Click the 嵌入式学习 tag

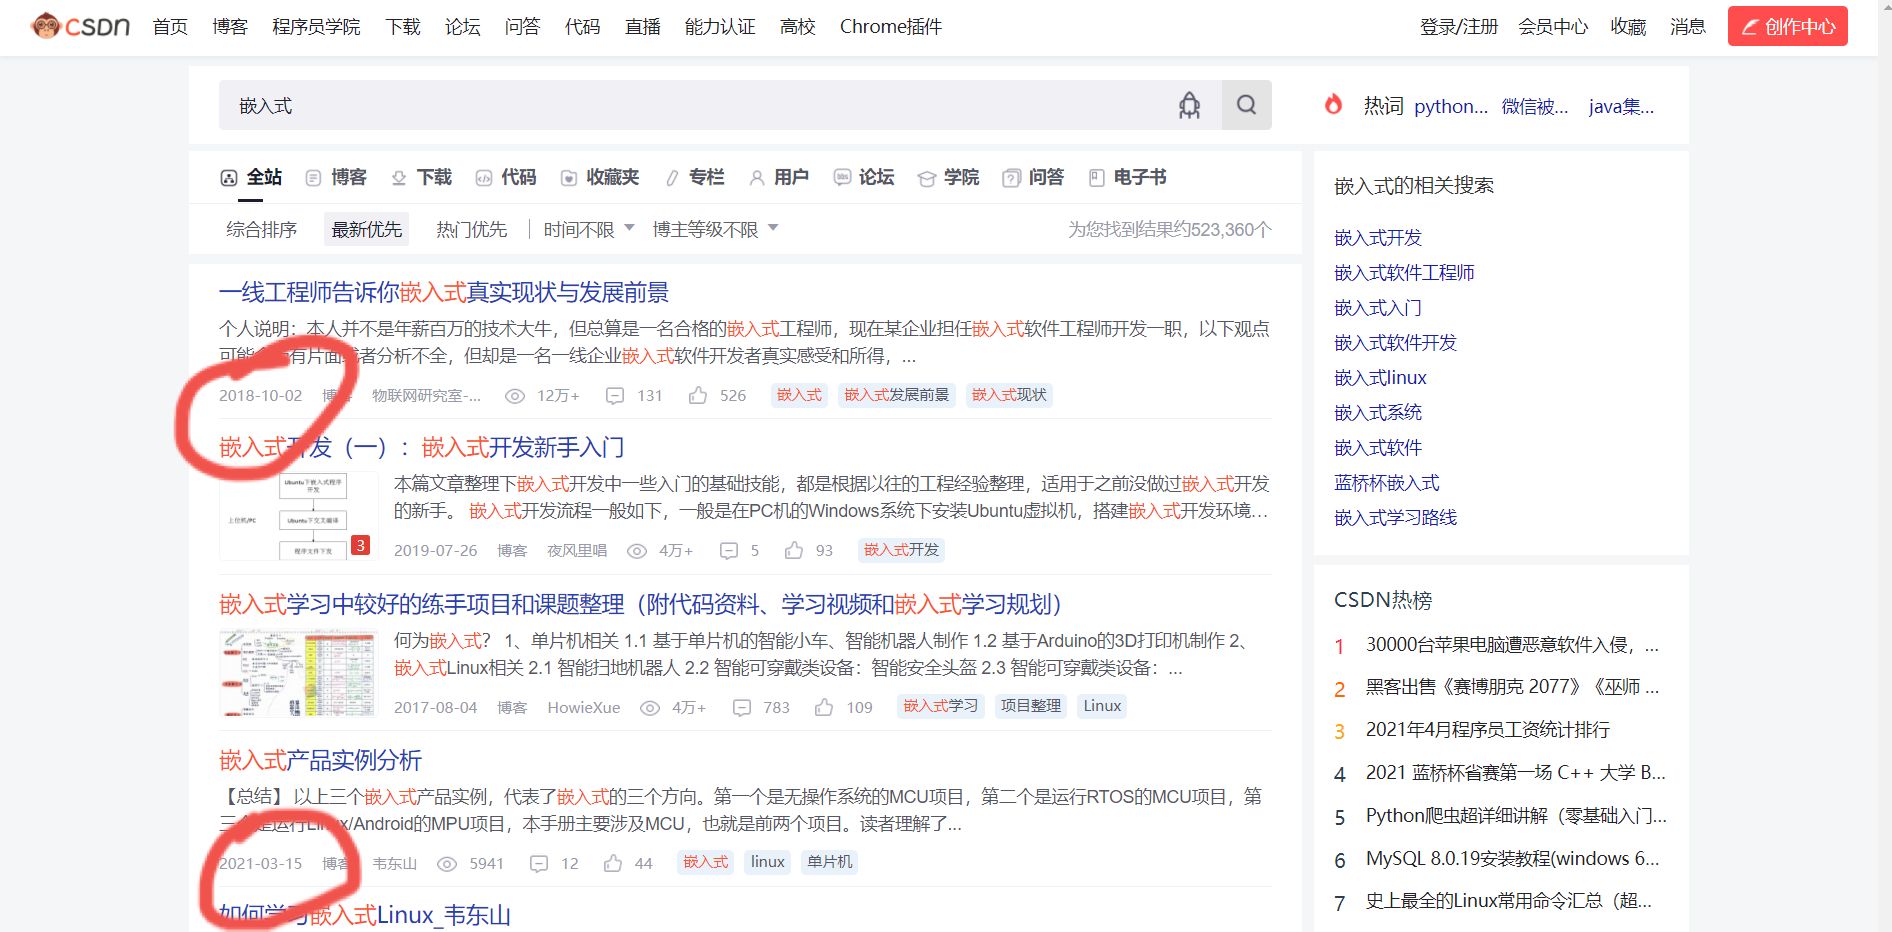(941, 706)
